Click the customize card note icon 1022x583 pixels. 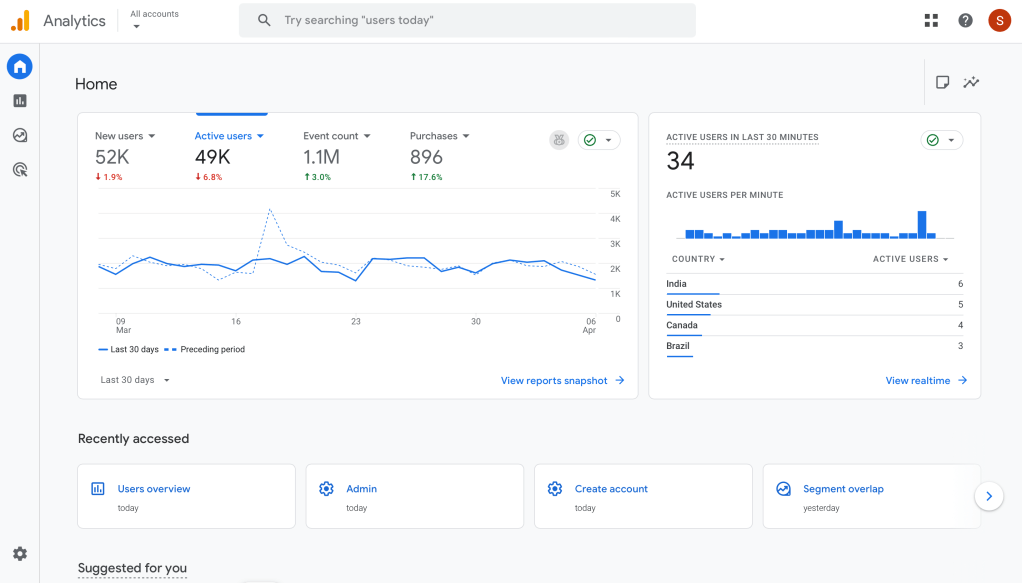click(x=942, y=83)
